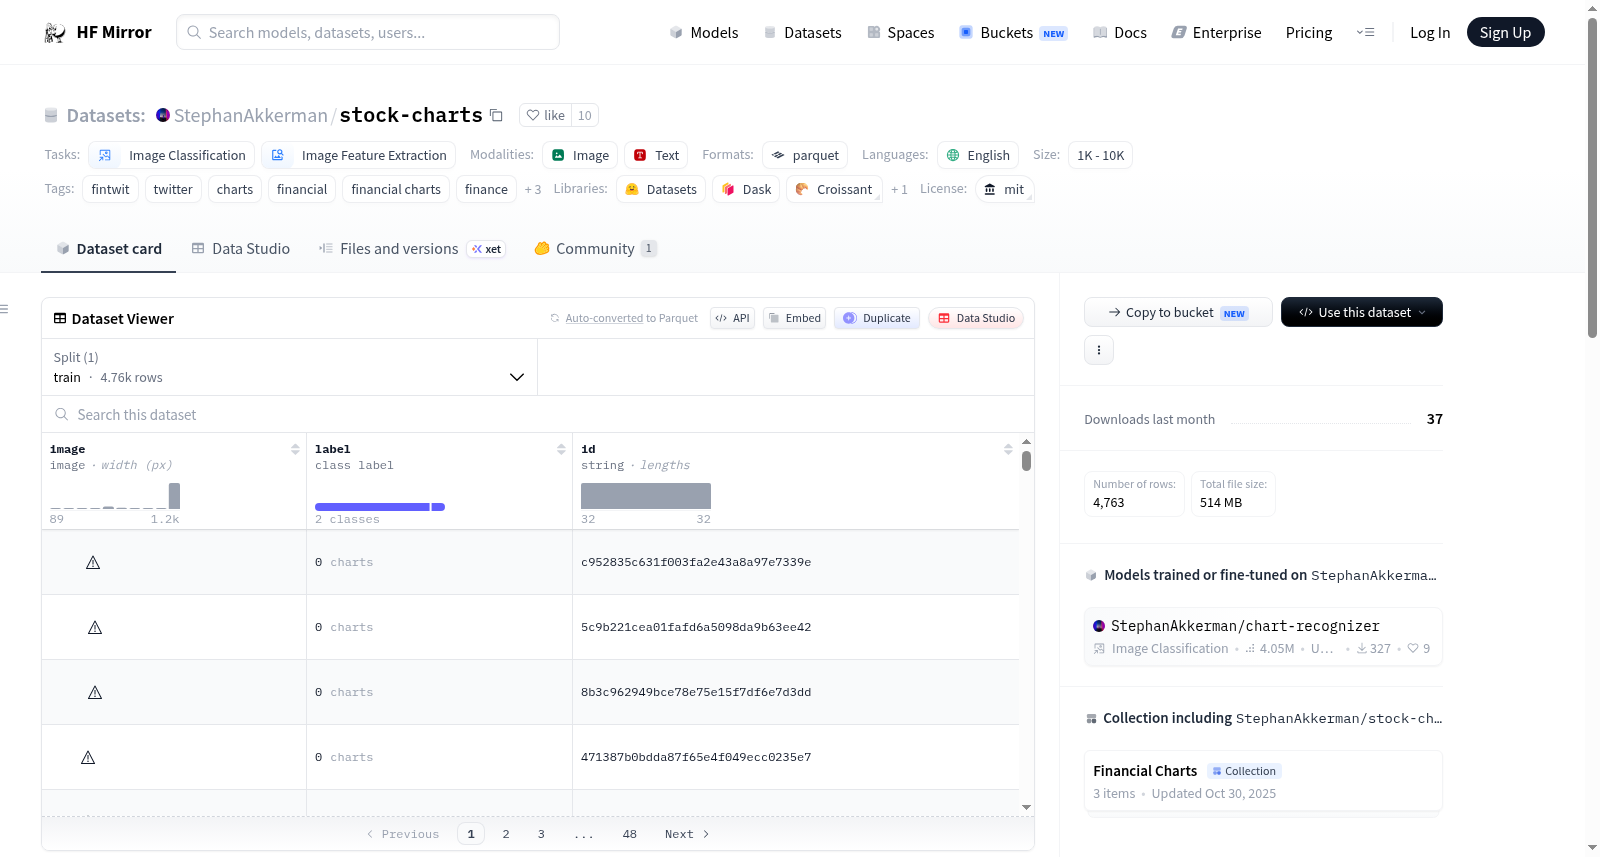Open Models in top navigation
The image size is (1600, 857).
click(x=703, y=32)
